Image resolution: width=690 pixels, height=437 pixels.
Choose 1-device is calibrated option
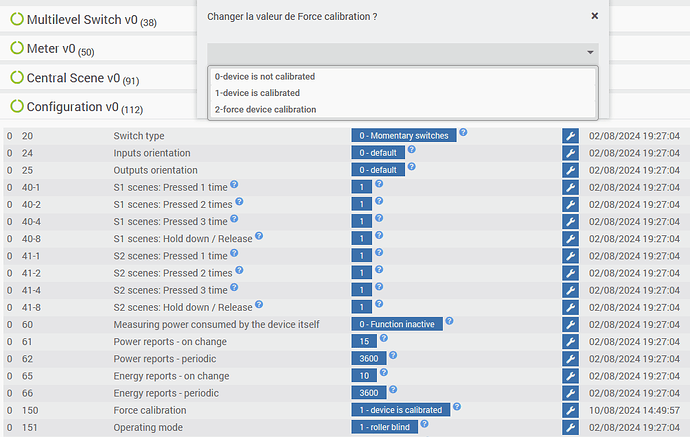(257, 93)
